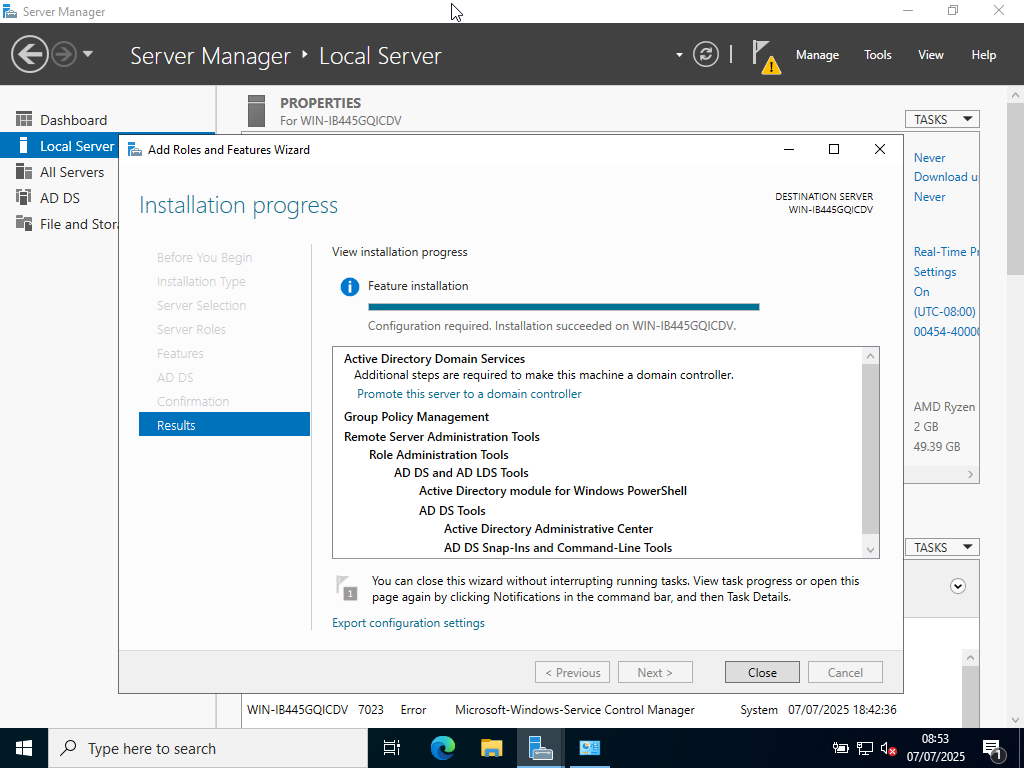Click the wizard Cancel button

pyautogui.click(x=845, y=672)
